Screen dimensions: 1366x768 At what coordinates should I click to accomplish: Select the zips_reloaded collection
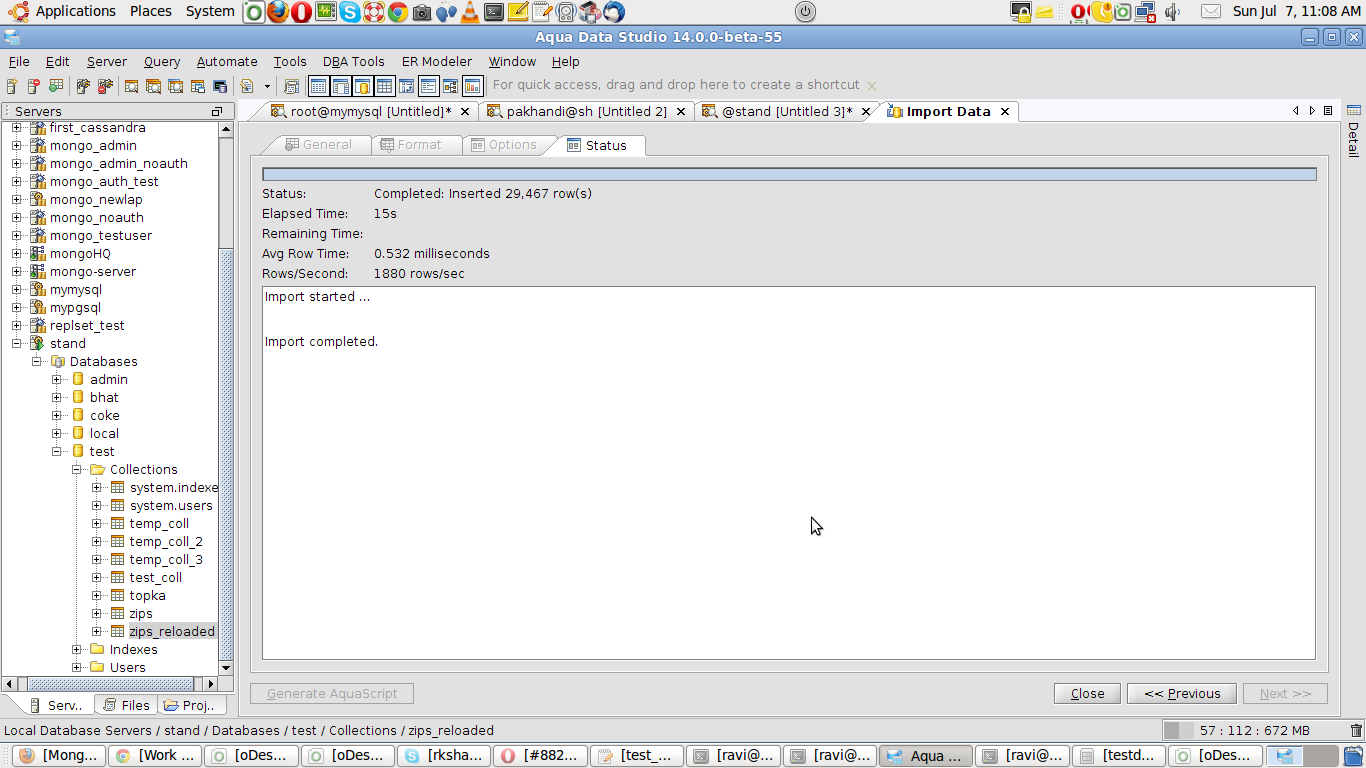171,631
